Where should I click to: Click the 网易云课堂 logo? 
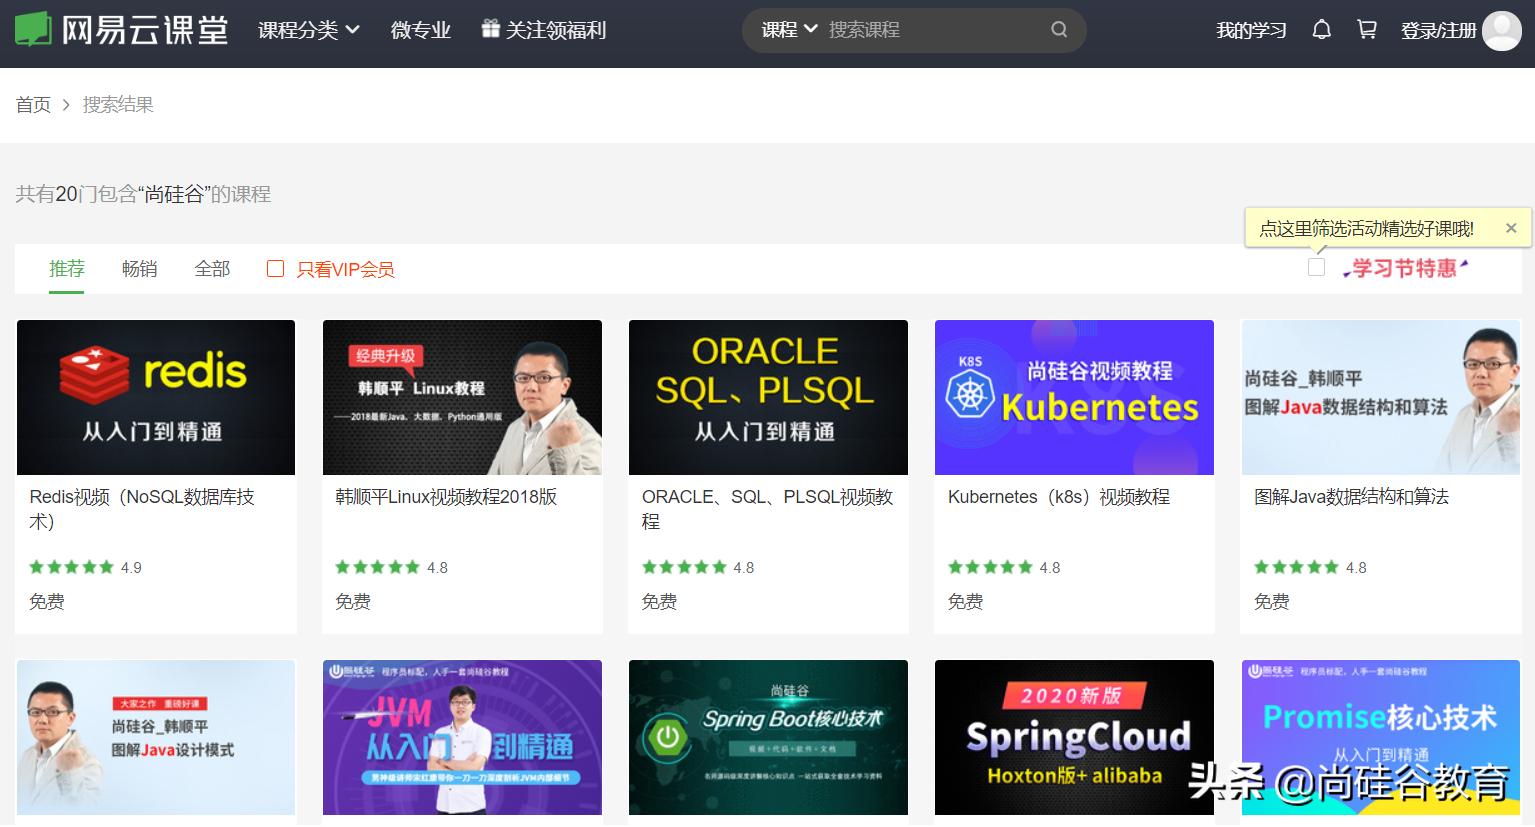coord(121,30)
